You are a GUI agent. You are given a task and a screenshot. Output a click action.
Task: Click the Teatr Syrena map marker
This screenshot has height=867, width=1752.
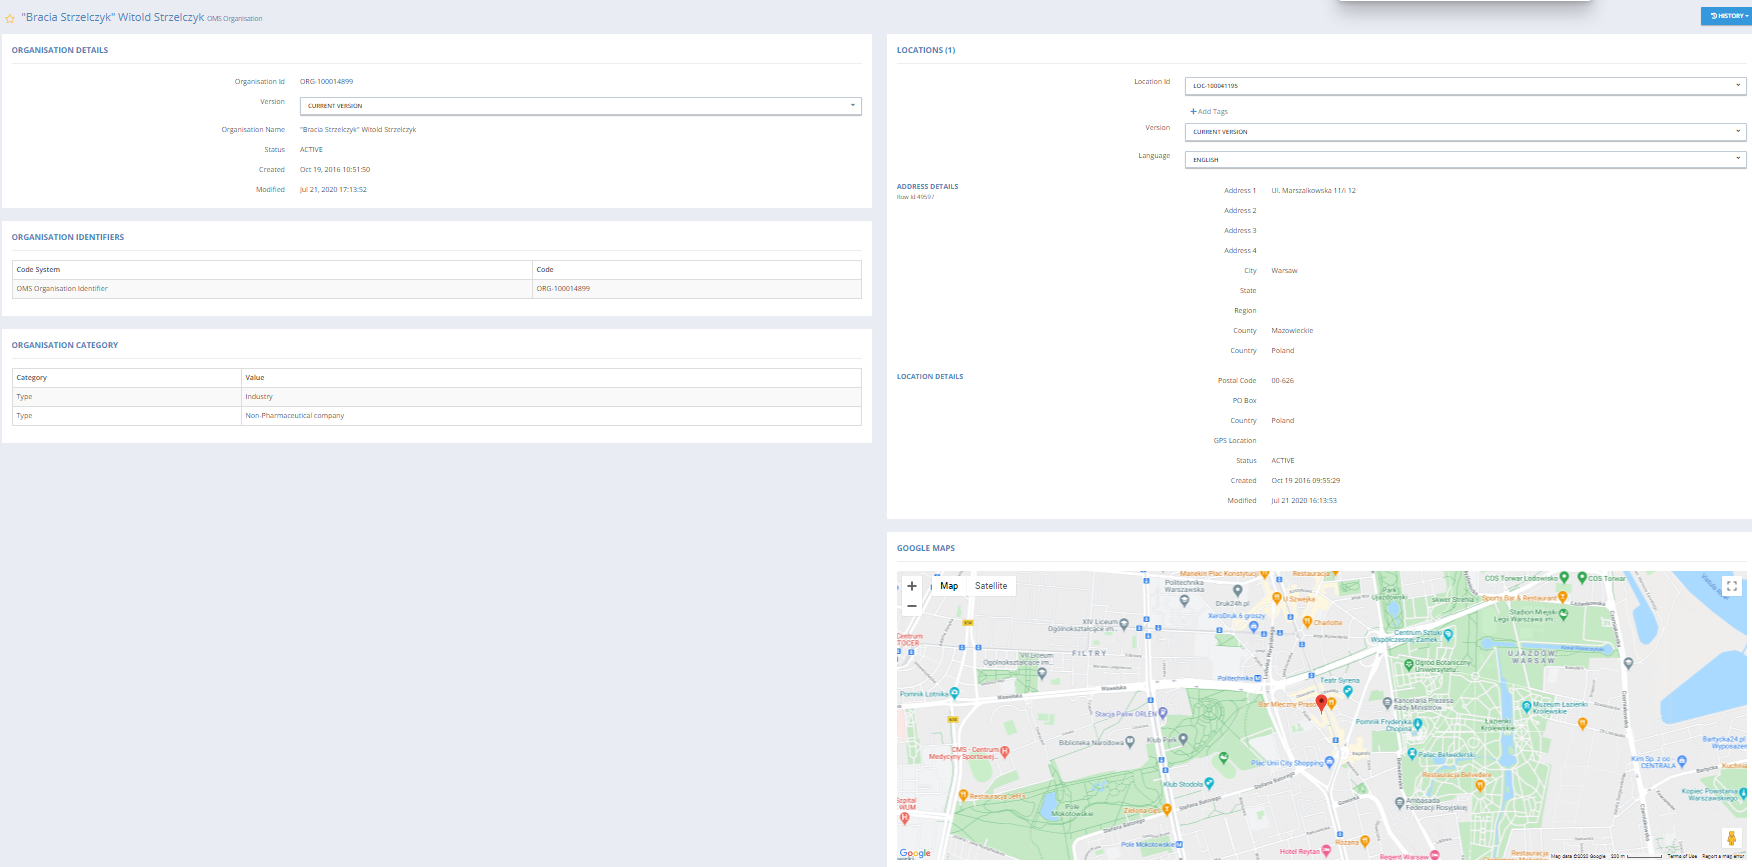point(1347,690)
